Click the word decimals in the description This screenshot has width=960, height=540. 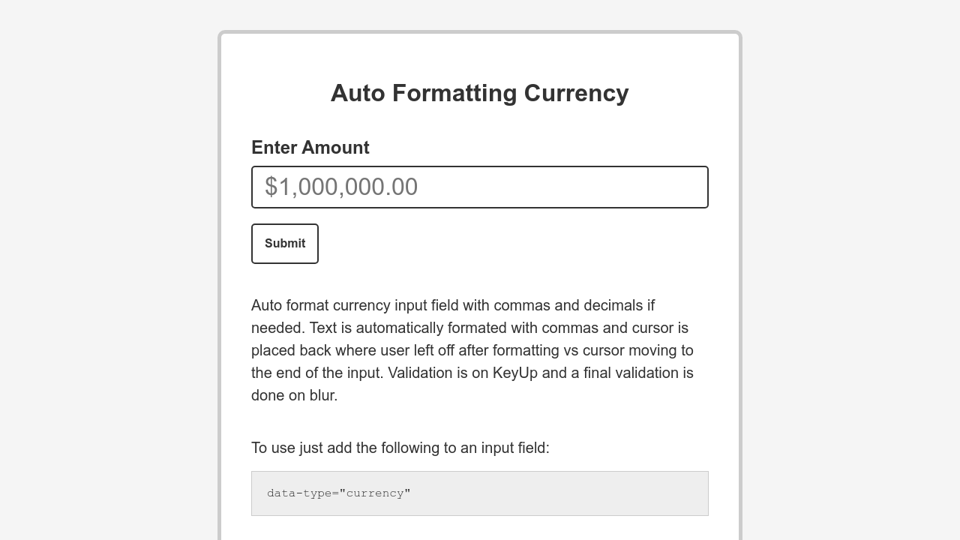click(x=613, y=305)
